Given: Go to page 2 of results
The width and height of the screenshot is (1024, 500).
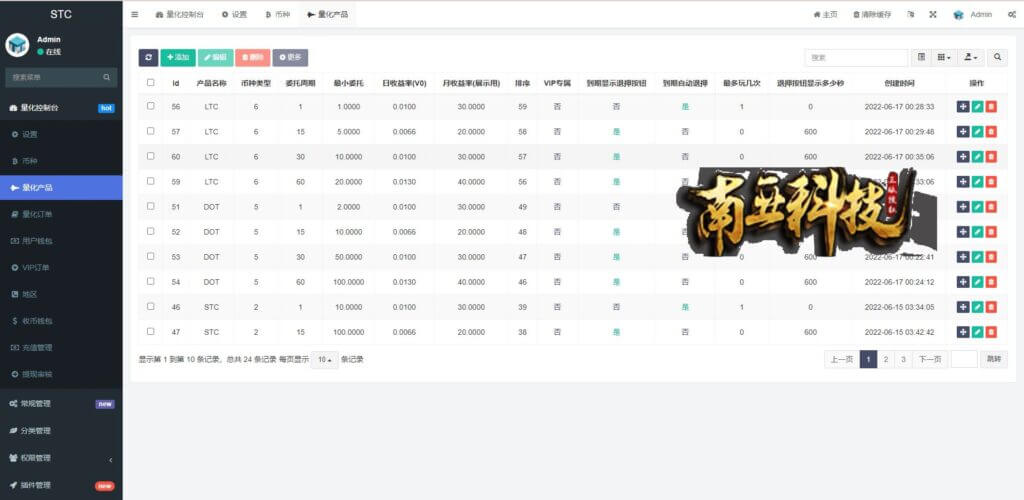Looking at the screenshot, I should coord(886,359).
